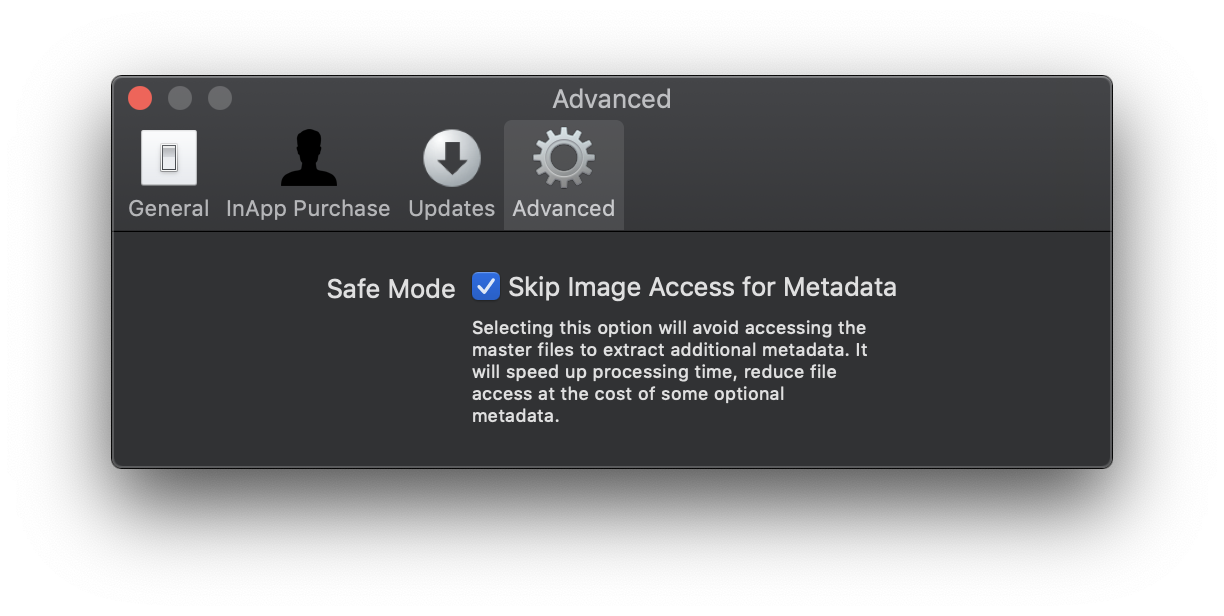Switch to the InApp Purchase tab label

pos(308,208)
